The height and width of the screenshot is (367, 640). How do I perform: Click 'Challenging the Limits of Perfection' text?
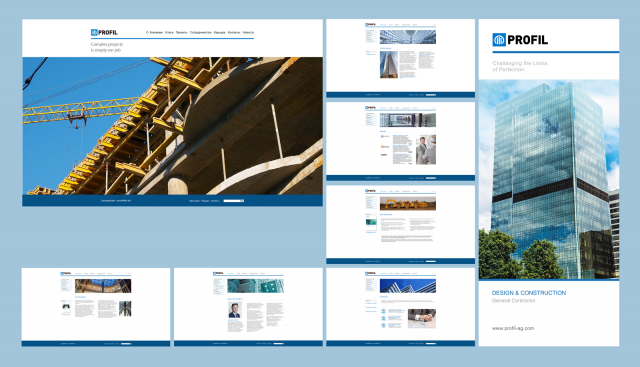click(x=520, y=66)
